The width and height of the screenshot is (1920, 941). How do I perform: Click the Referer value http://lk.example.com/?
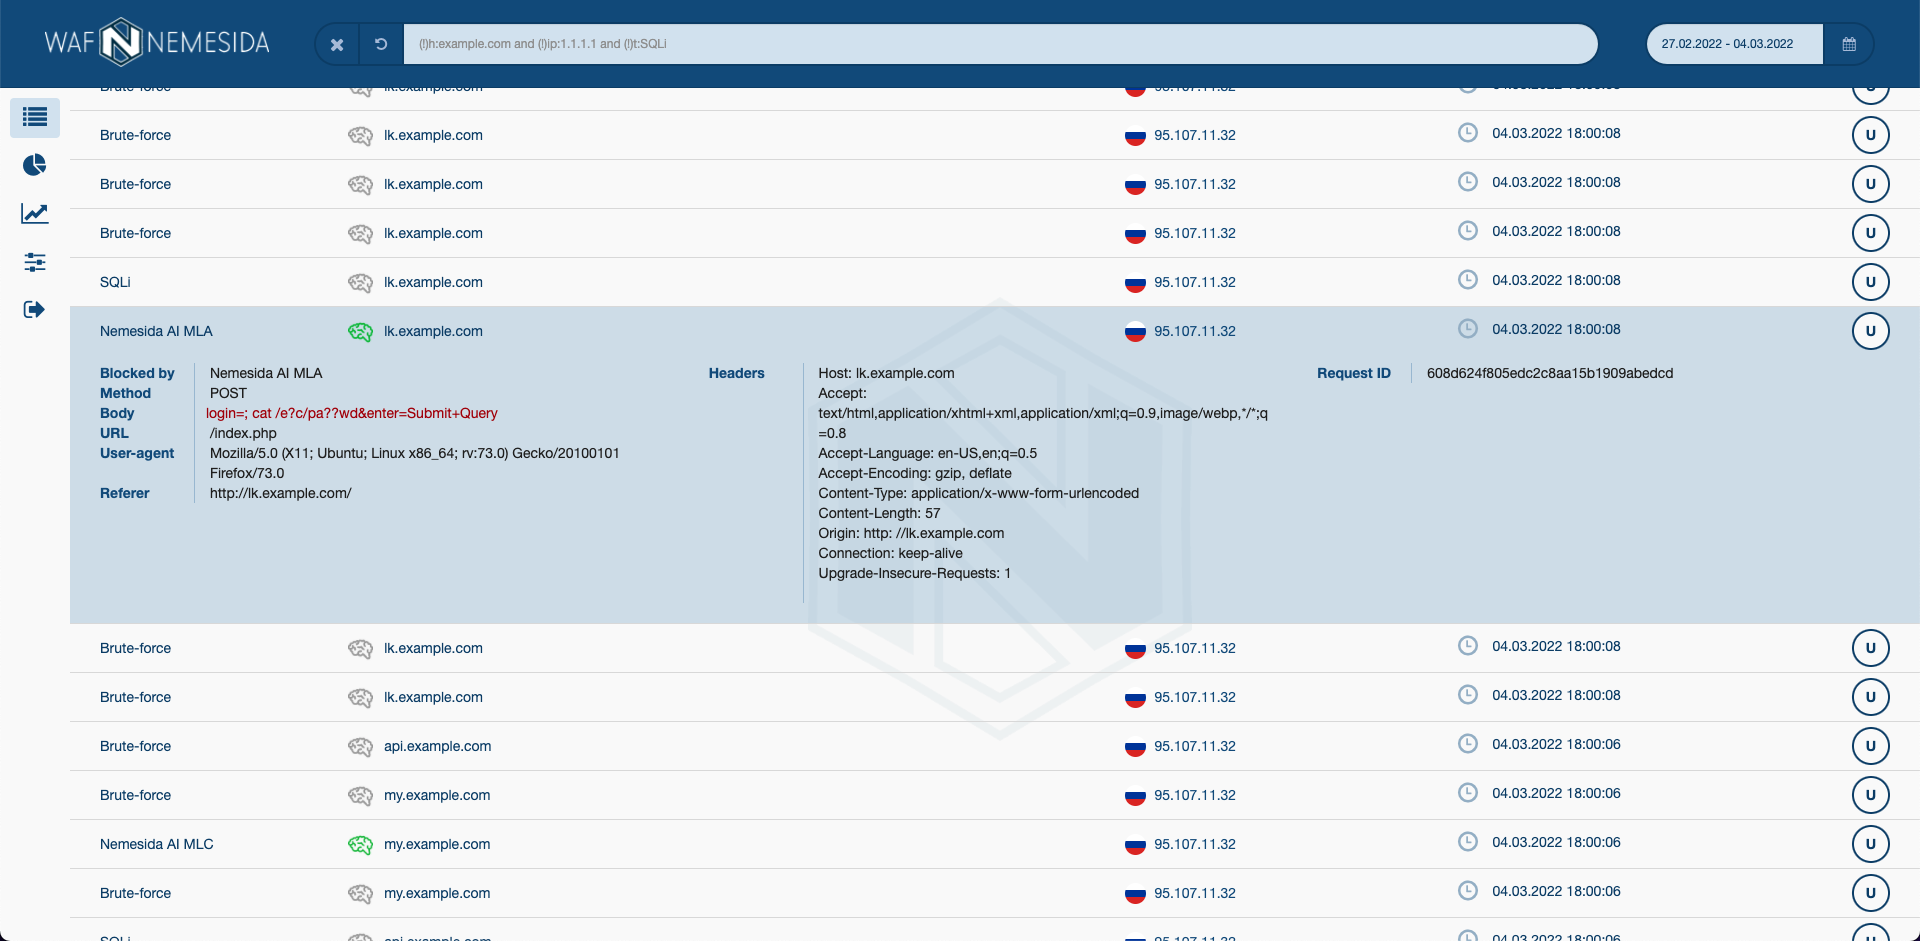tap(281, 493)
